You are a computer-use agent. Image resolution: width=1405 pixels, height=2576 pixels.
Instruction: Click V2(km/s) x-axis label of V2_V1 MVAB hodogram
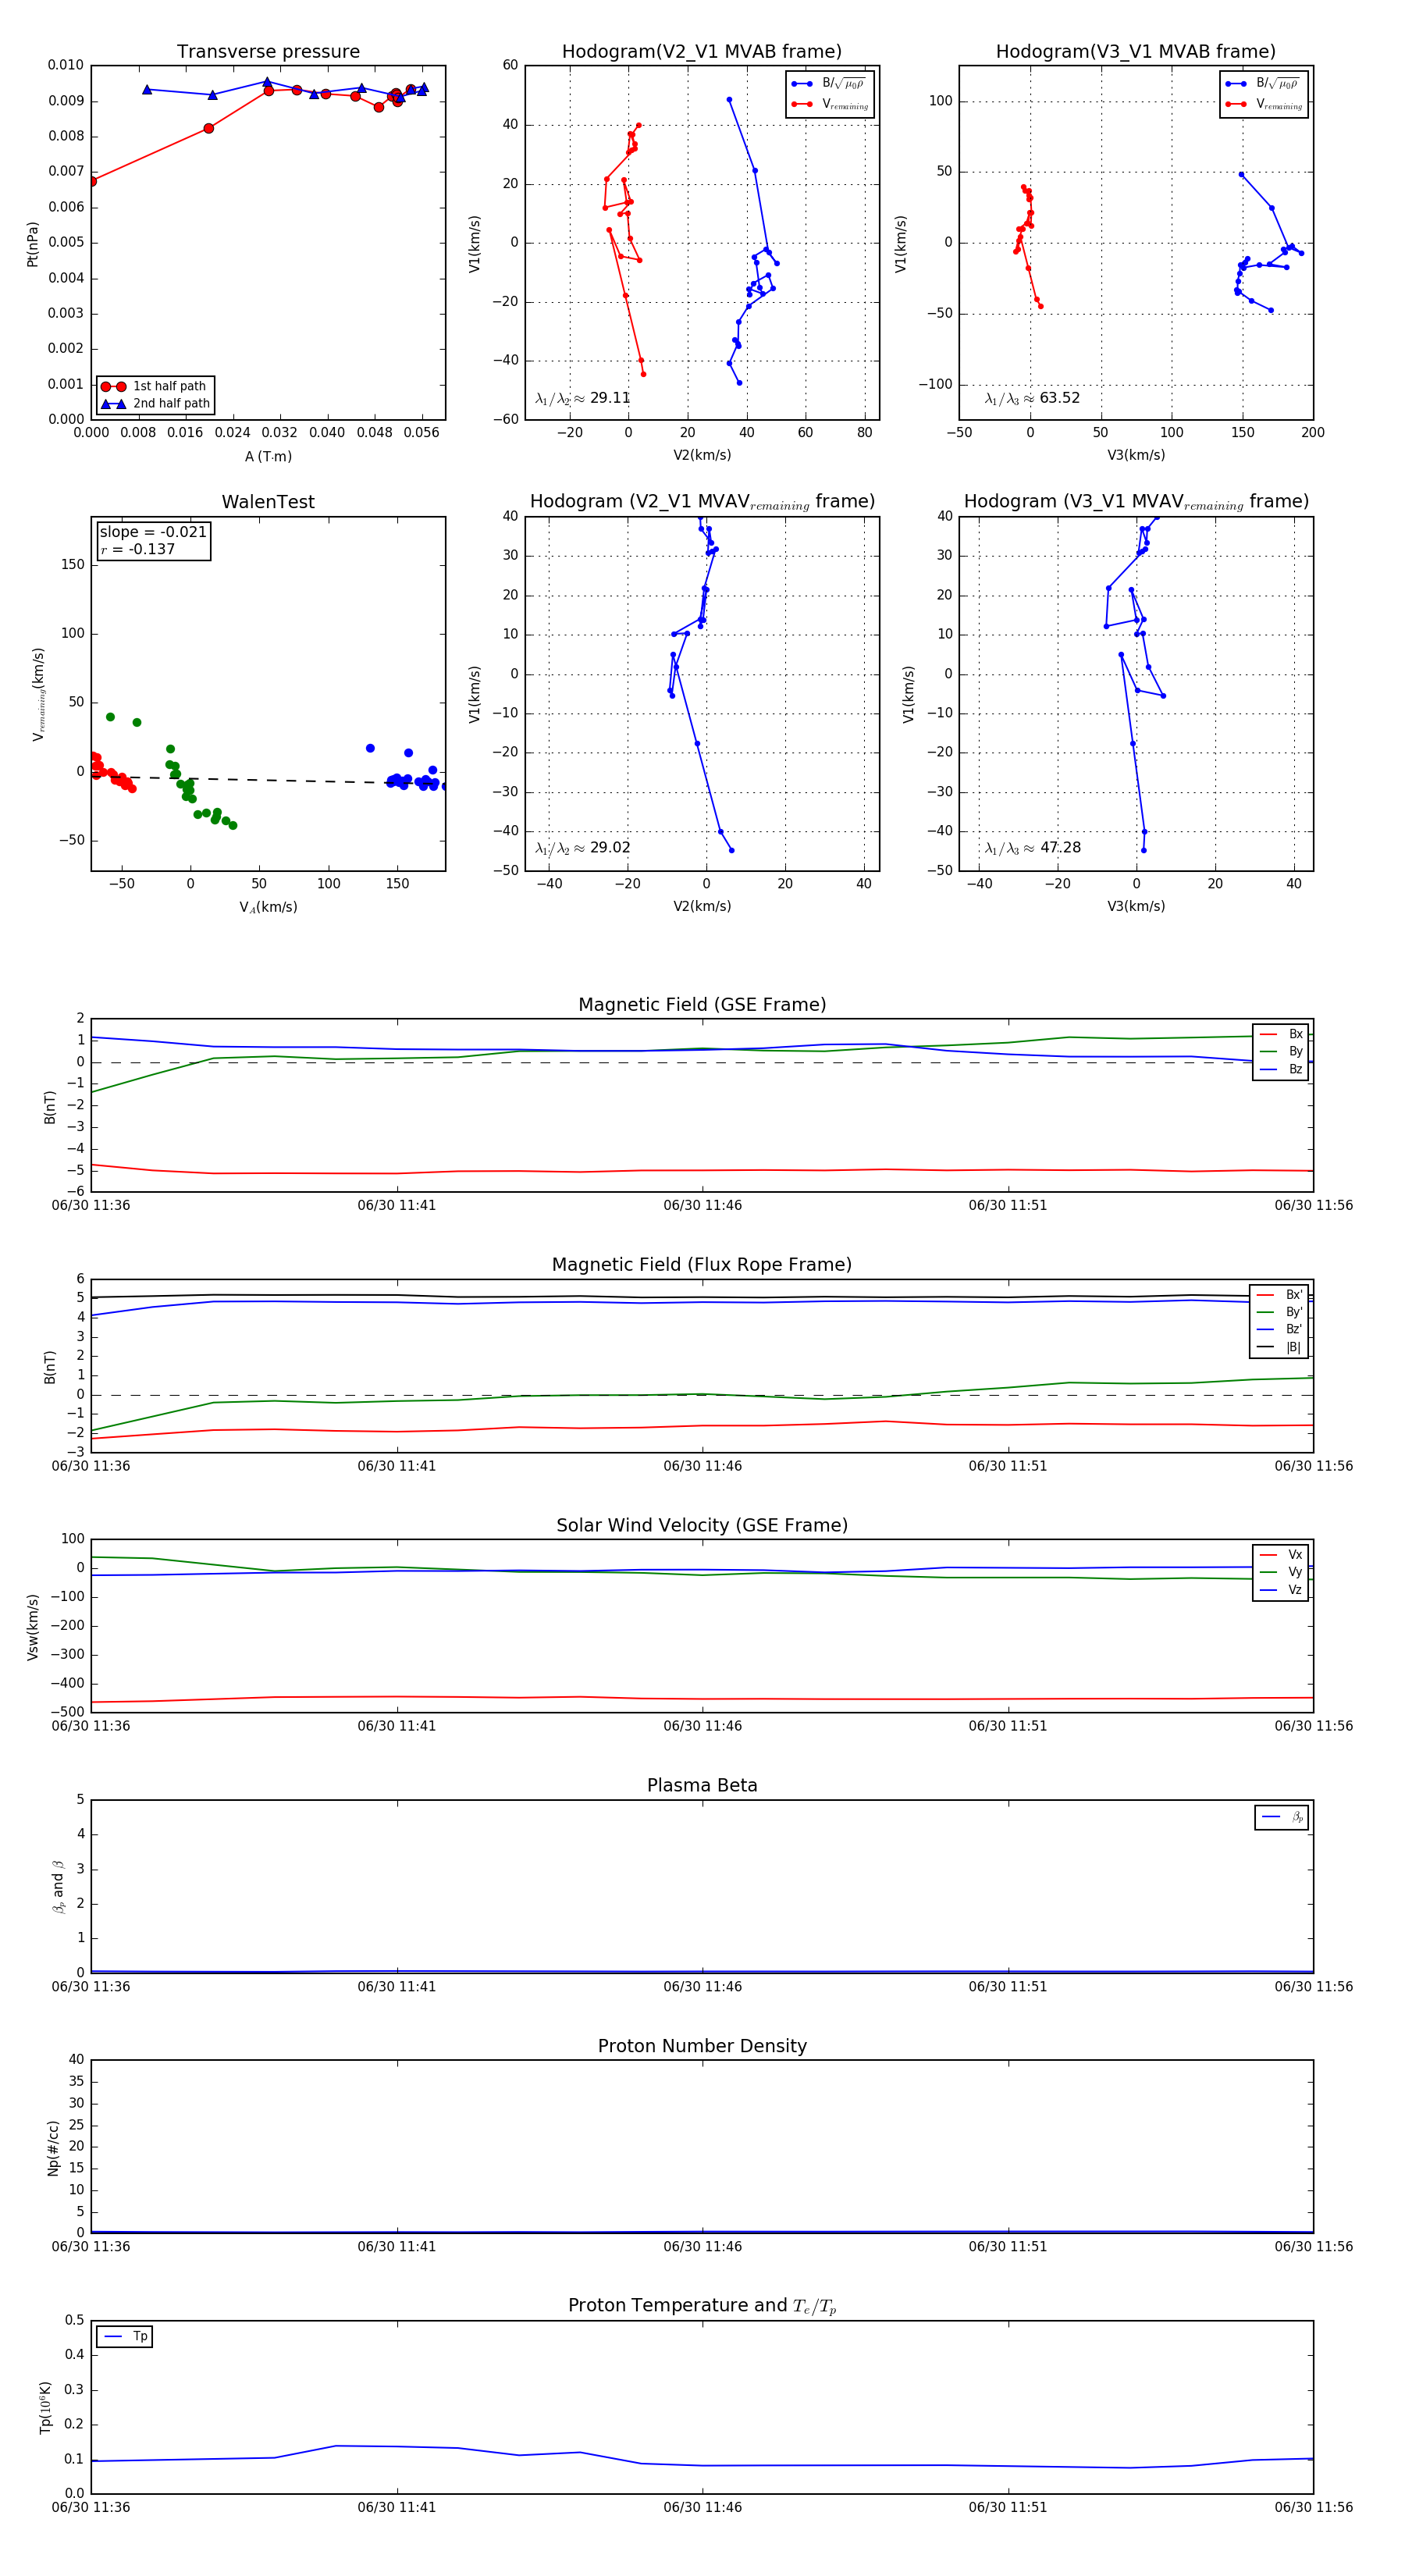(702, 456)
